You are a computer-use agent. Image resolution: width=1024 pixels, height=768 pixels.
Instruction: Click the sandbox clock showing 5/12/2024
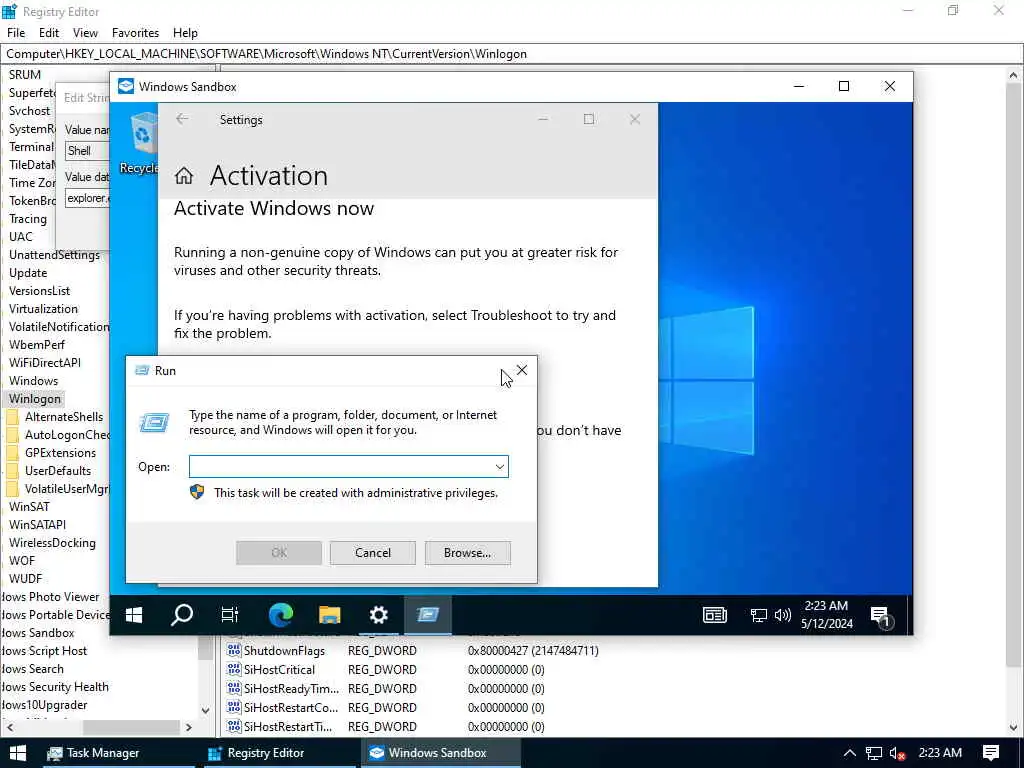pos(827,615)
